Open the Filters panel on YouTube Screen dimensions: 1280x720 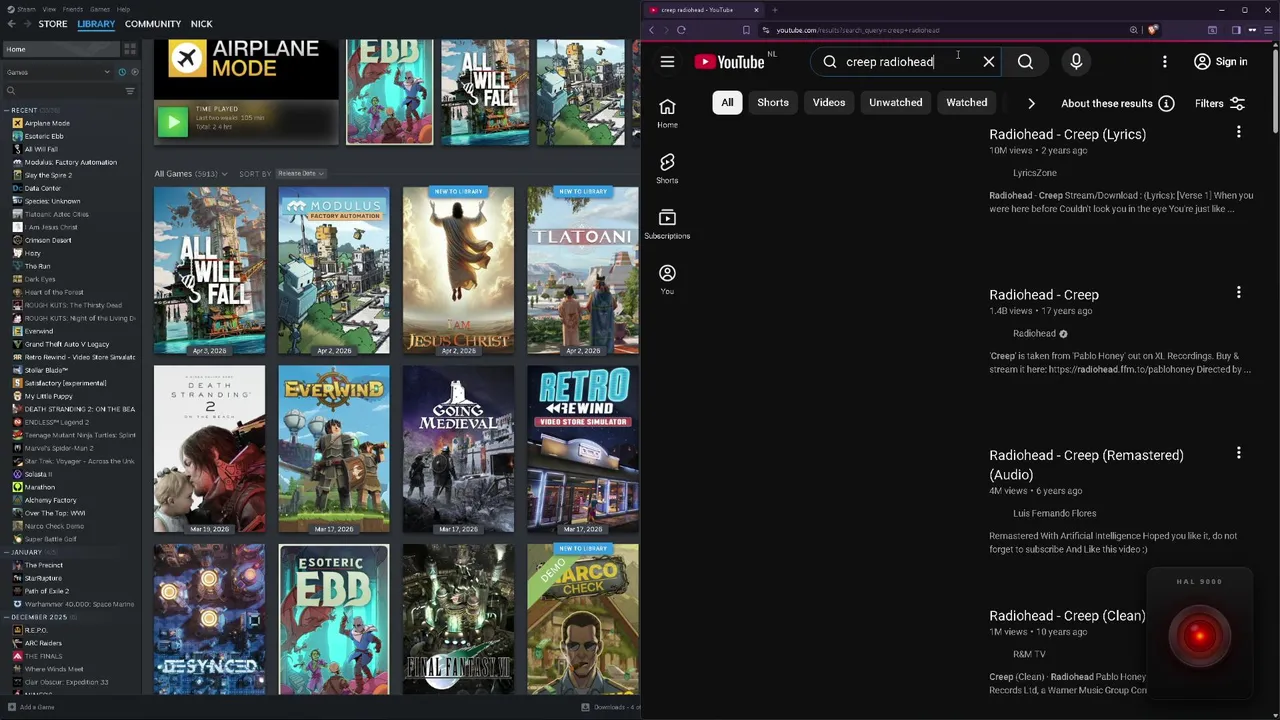(1220, 103)
